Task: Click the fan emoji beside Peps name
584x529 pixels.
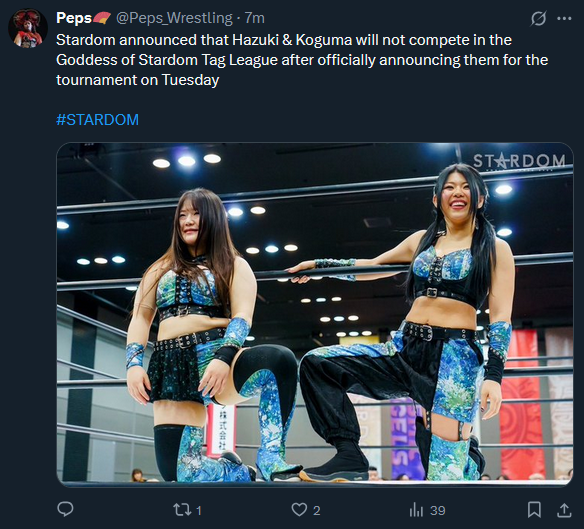Action: click(x=101, y=18)
